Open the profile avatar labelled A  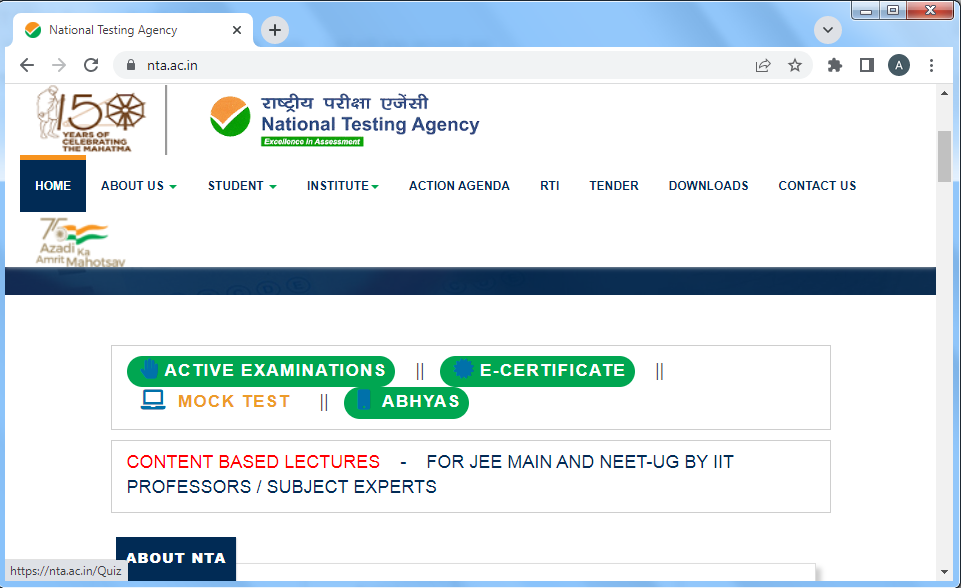pyautogui.click(x=899, y=65)
